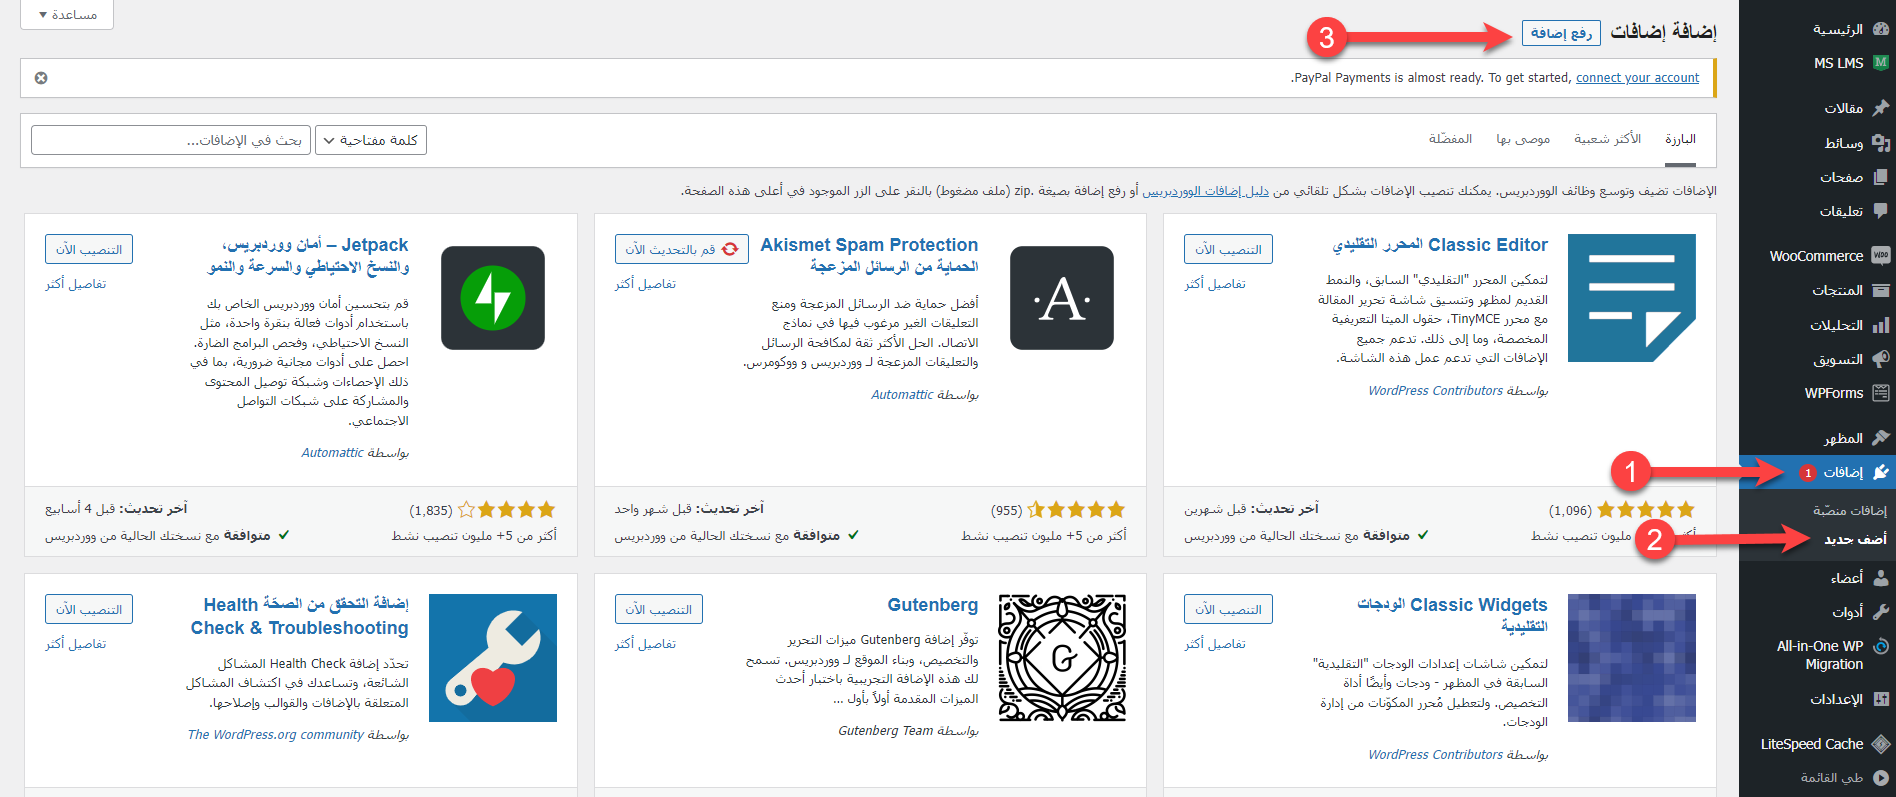Switch to the المفضّلة favorites tab
The height and width of the screenshot is (797, 1896).
(x=1450, y=139)
